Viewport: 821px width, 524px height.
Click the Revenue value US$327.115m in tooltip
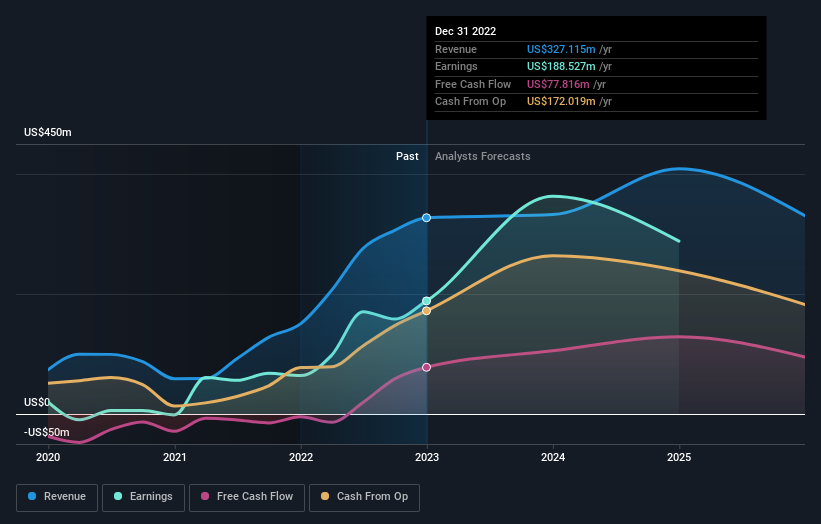click(561, 49)
